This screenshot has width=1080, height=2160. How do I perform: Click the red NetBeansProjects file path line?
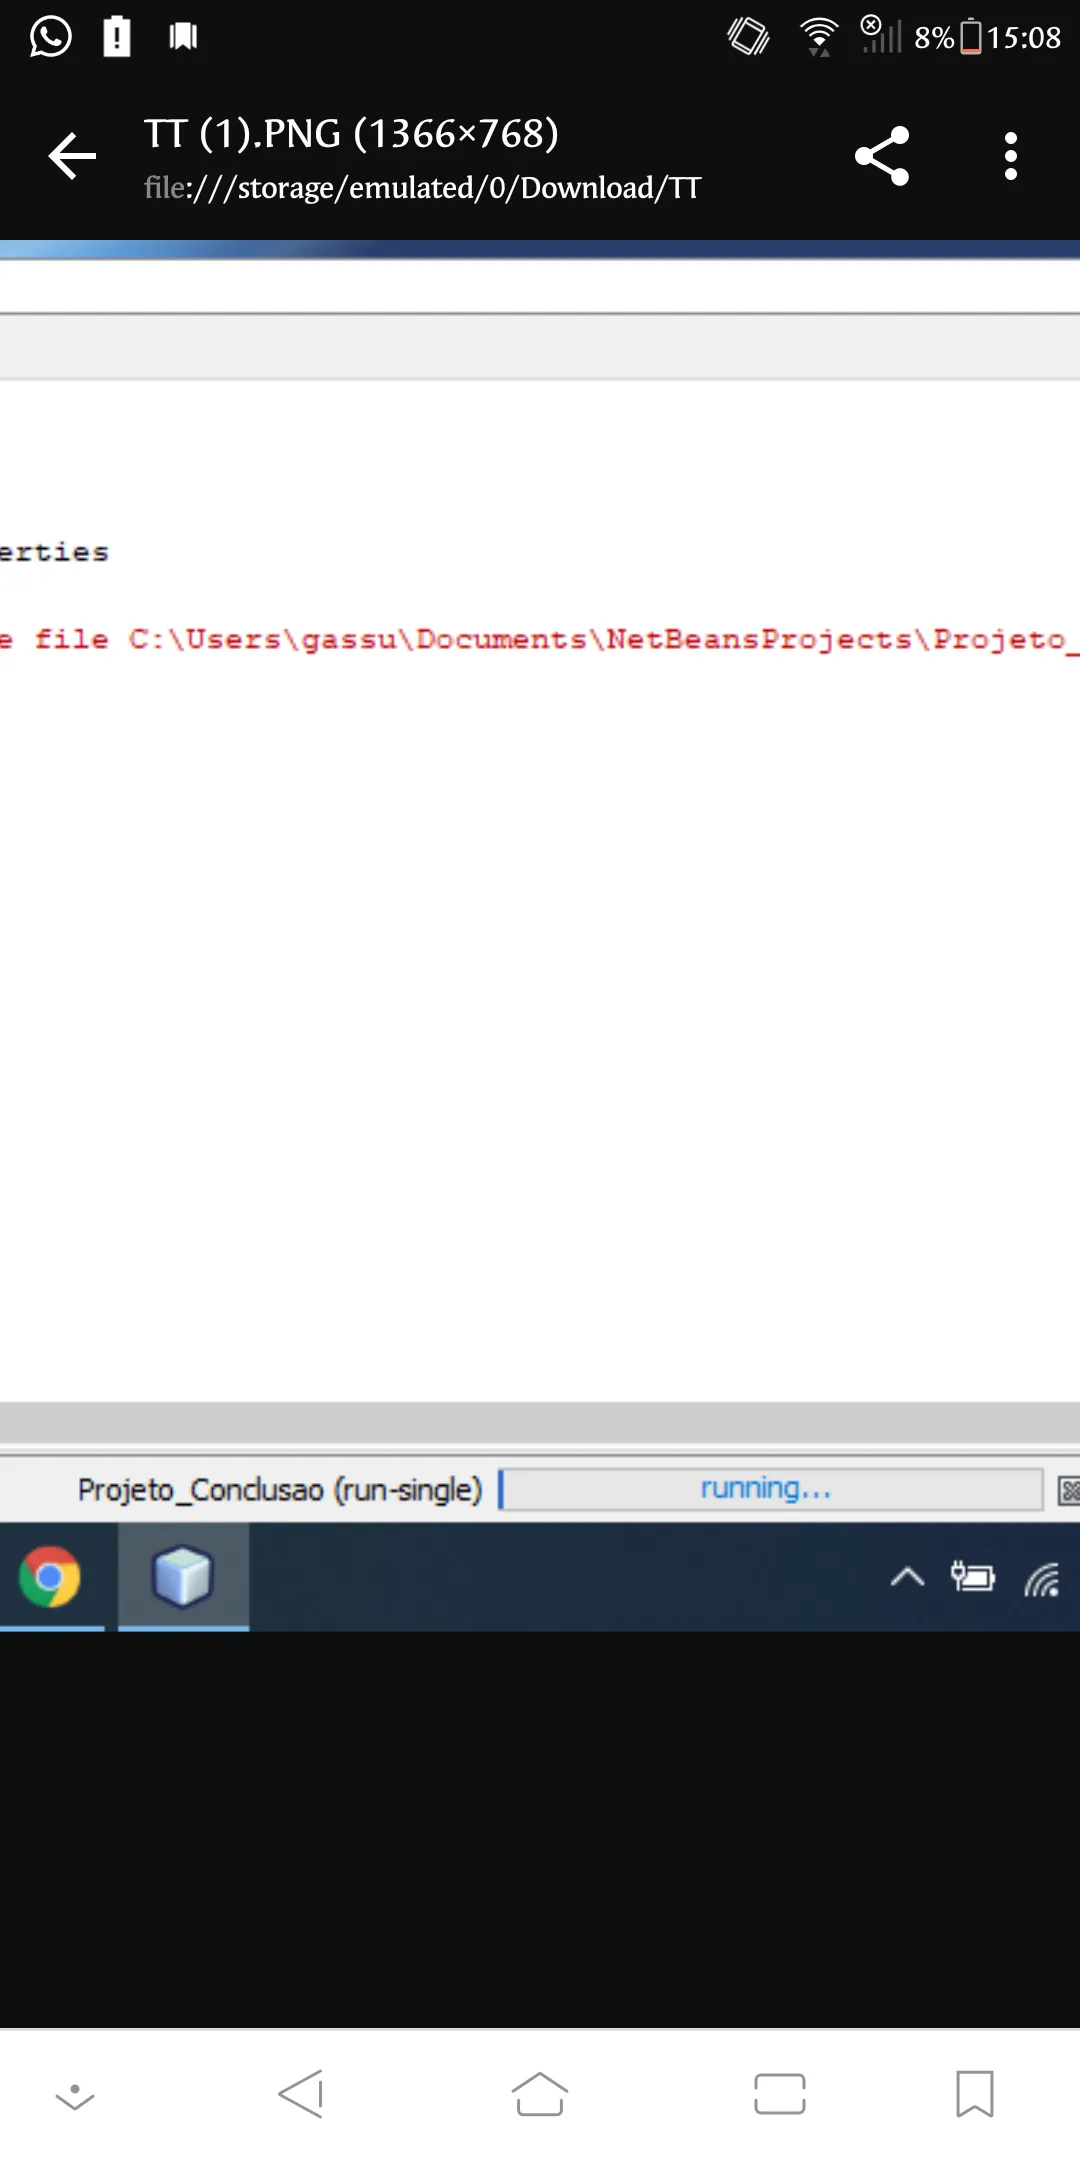click(x=540, y=640)
